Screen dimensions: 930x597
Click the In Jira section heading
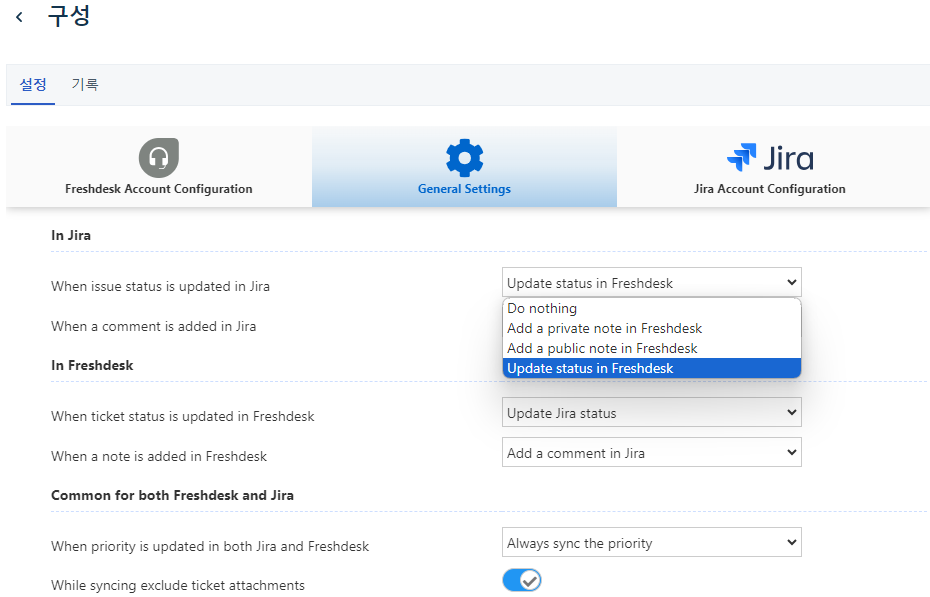71,235
